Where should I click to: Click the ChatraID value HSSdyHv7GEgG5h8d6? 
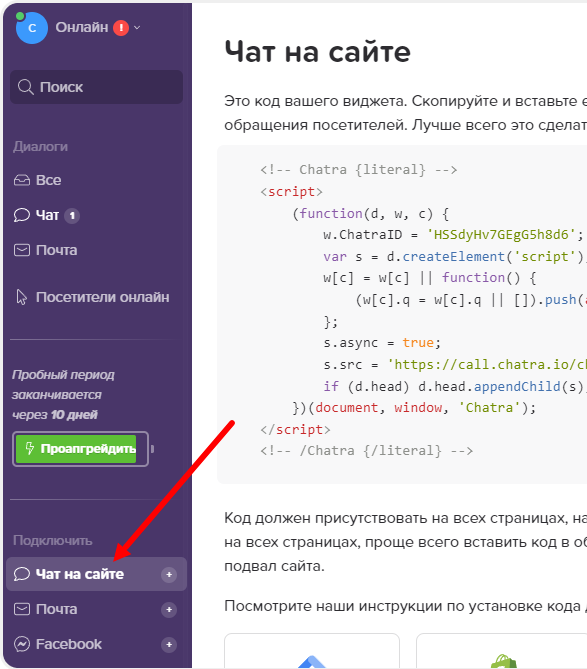click(502, 235)
